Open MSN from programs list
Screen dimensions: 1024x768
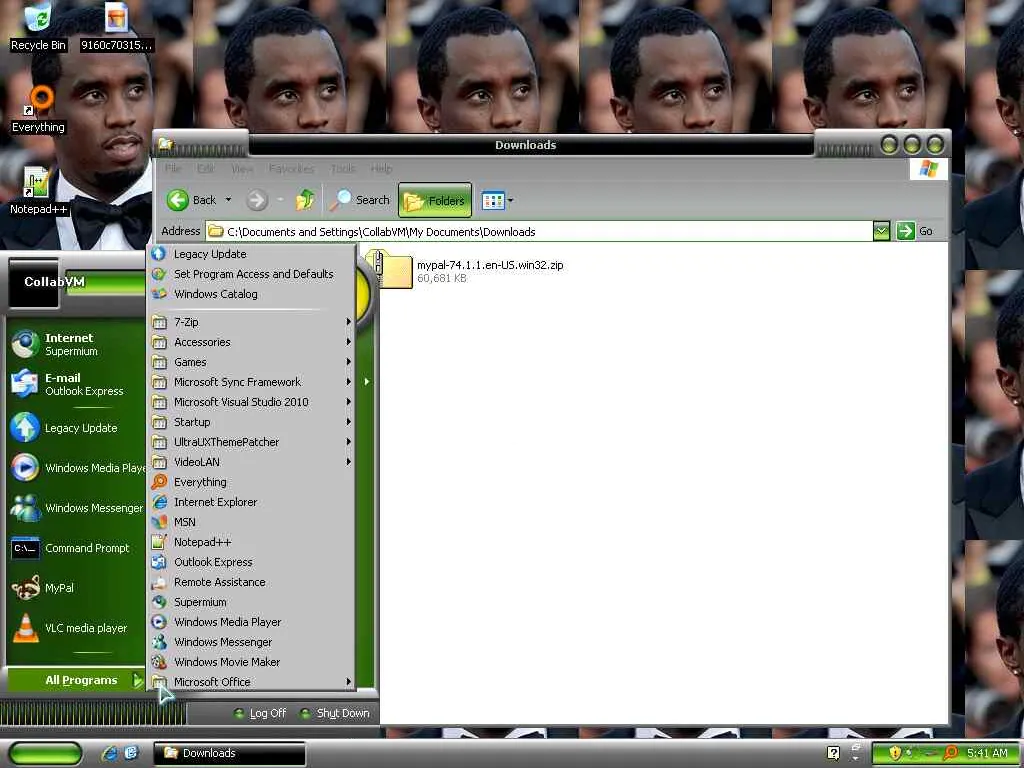(252, 522)
